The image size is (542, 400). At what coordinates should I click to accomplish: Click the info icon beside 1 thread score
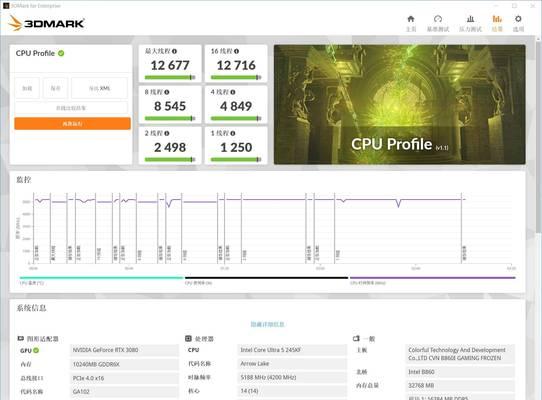click(233, 133)
